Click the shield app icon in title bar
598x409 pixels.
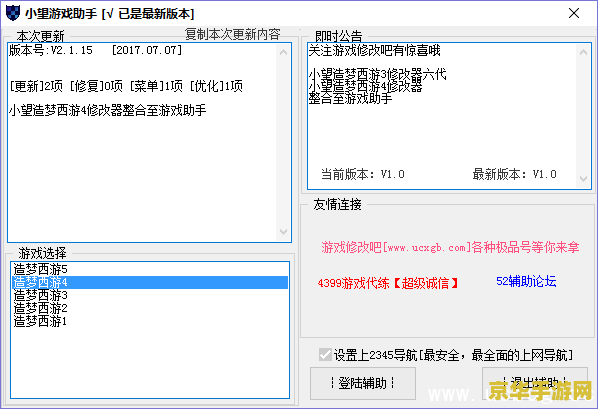click(13, 13)
